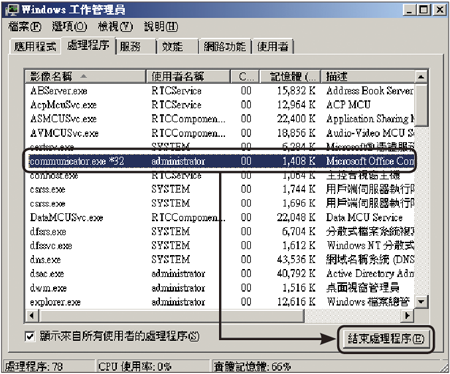Sort by 描述 column header
The image size is (450, 374).
pos(368,77)
